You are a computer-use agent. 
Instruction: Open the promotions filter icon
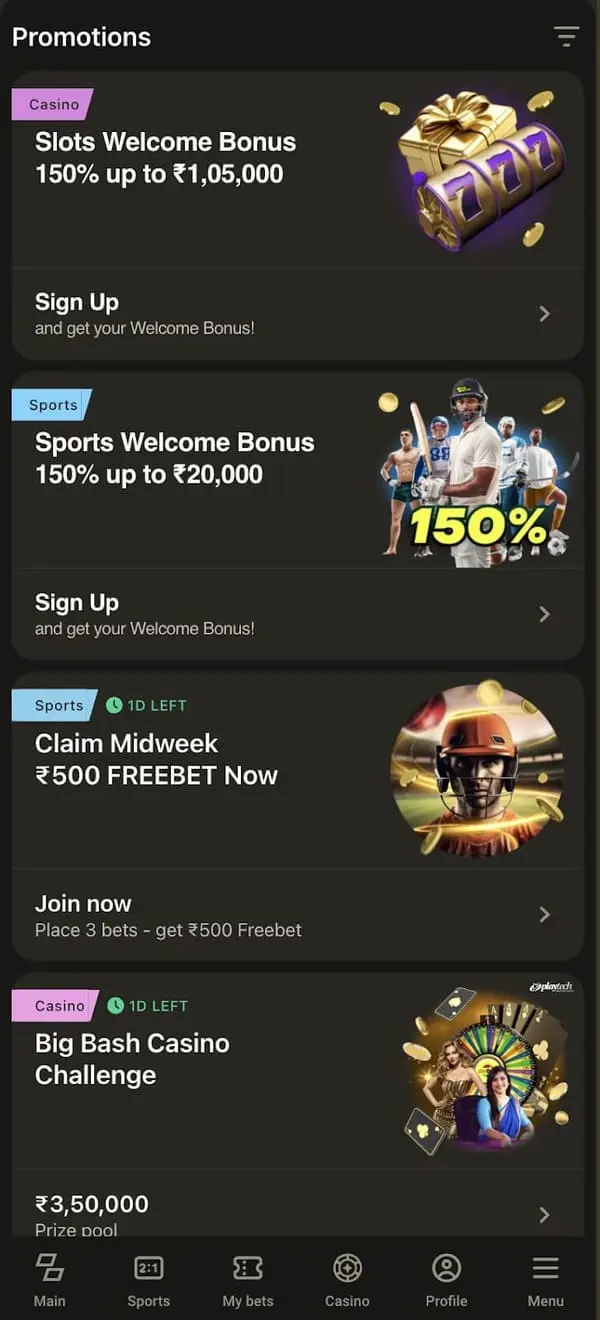pyautogui.click(x=566, y=37)
